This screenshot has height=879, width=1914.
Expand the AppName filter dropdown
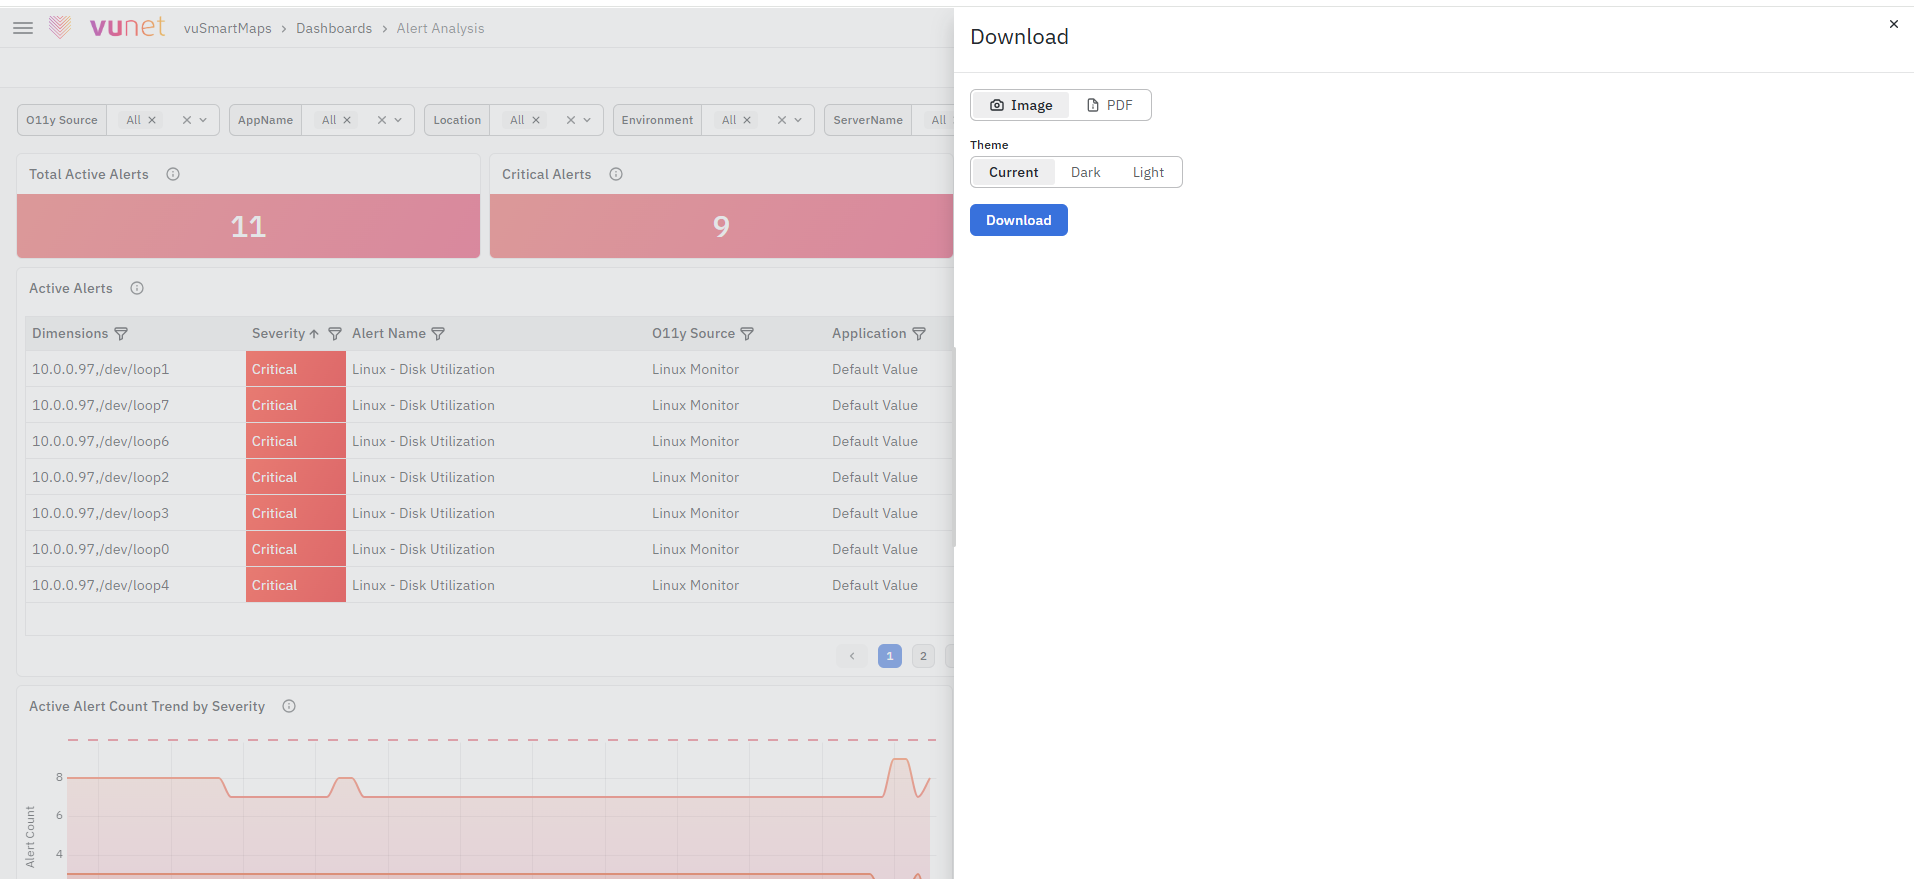[398, 120]
